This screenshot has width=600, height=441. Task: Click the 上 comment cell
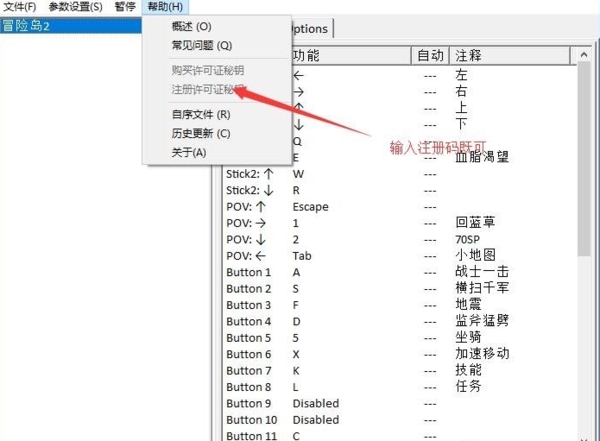click(x=461, y=108)
